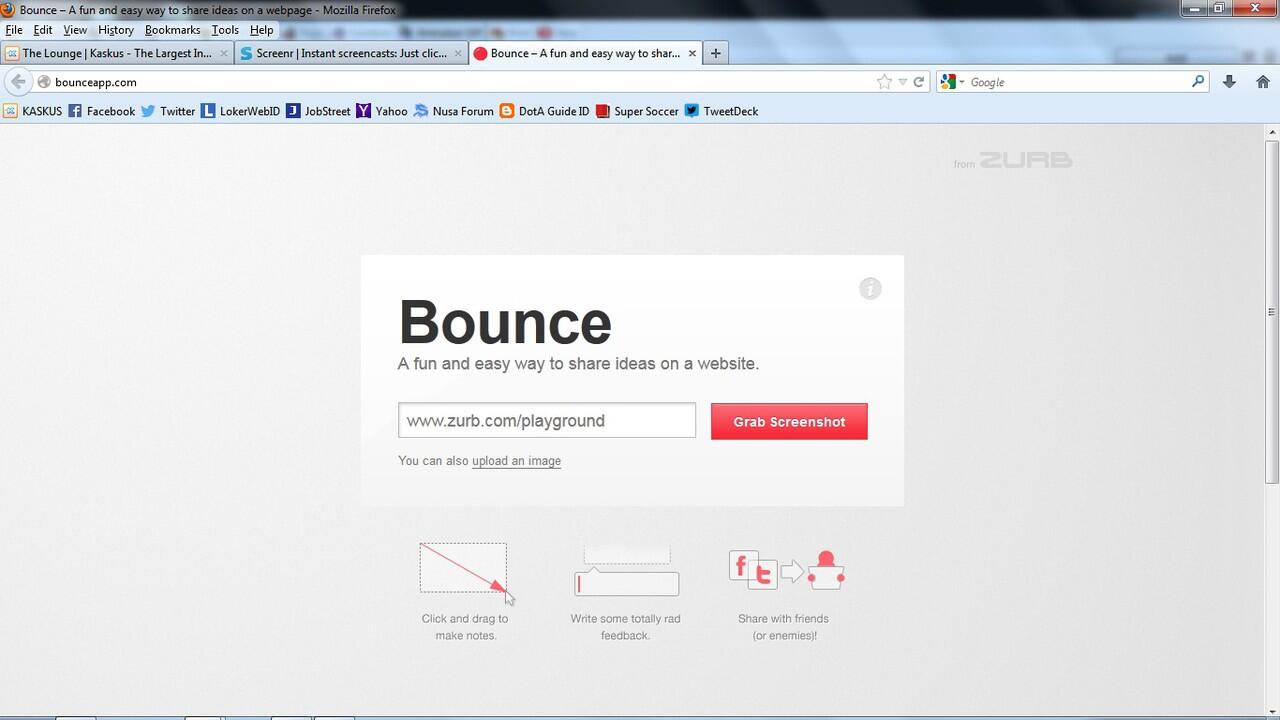The height and width of the screenshot is (720, 1280).
Task: Click the click-and-drag notes illustration
Action: (x=466, y=573)
